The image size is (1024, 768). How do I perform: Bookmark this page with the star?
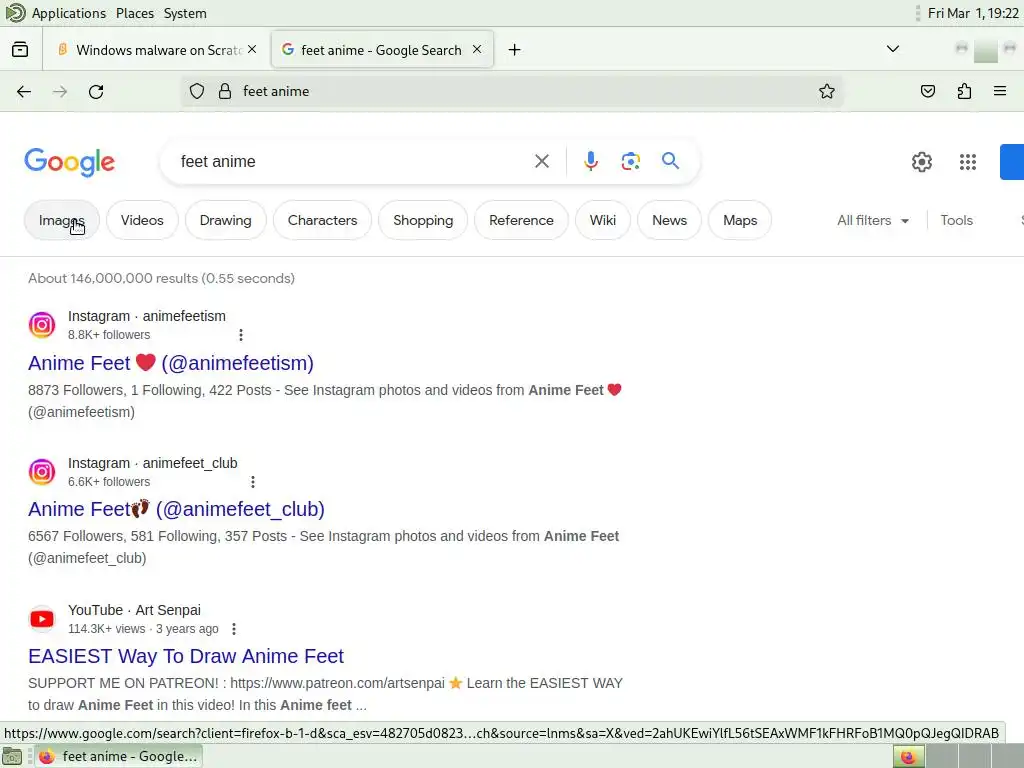[x=827, y=91]
